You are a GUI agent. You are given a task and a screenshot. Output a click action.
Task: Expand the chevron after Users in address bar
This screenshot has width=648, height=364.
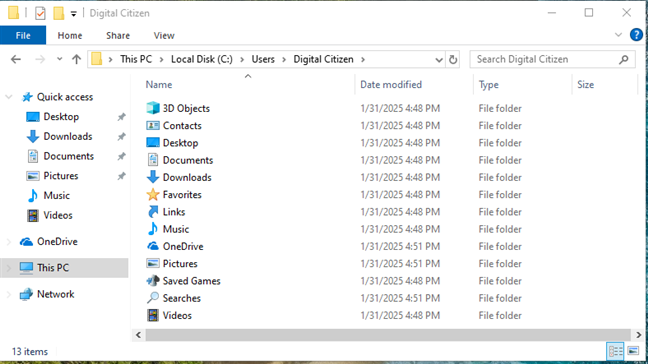(284, 59)
